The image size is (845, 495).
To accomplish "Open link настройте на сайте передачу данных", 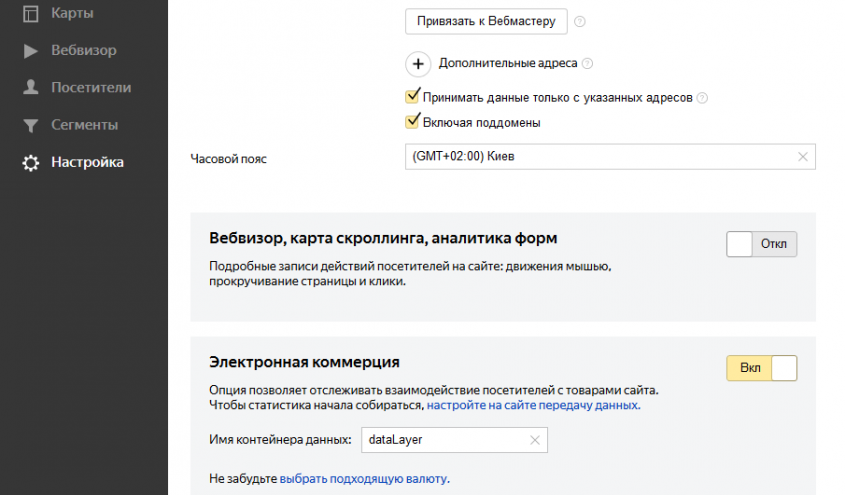I will point(533,406).
